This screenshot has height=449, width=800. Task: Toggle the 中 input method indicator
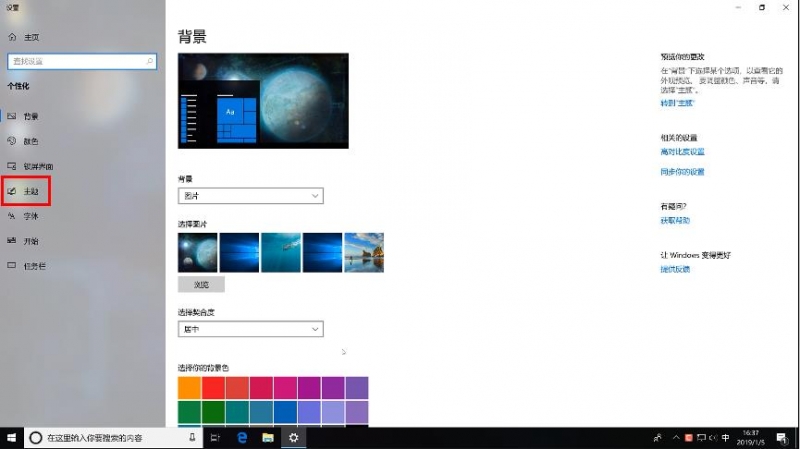(x=726, y=438)
